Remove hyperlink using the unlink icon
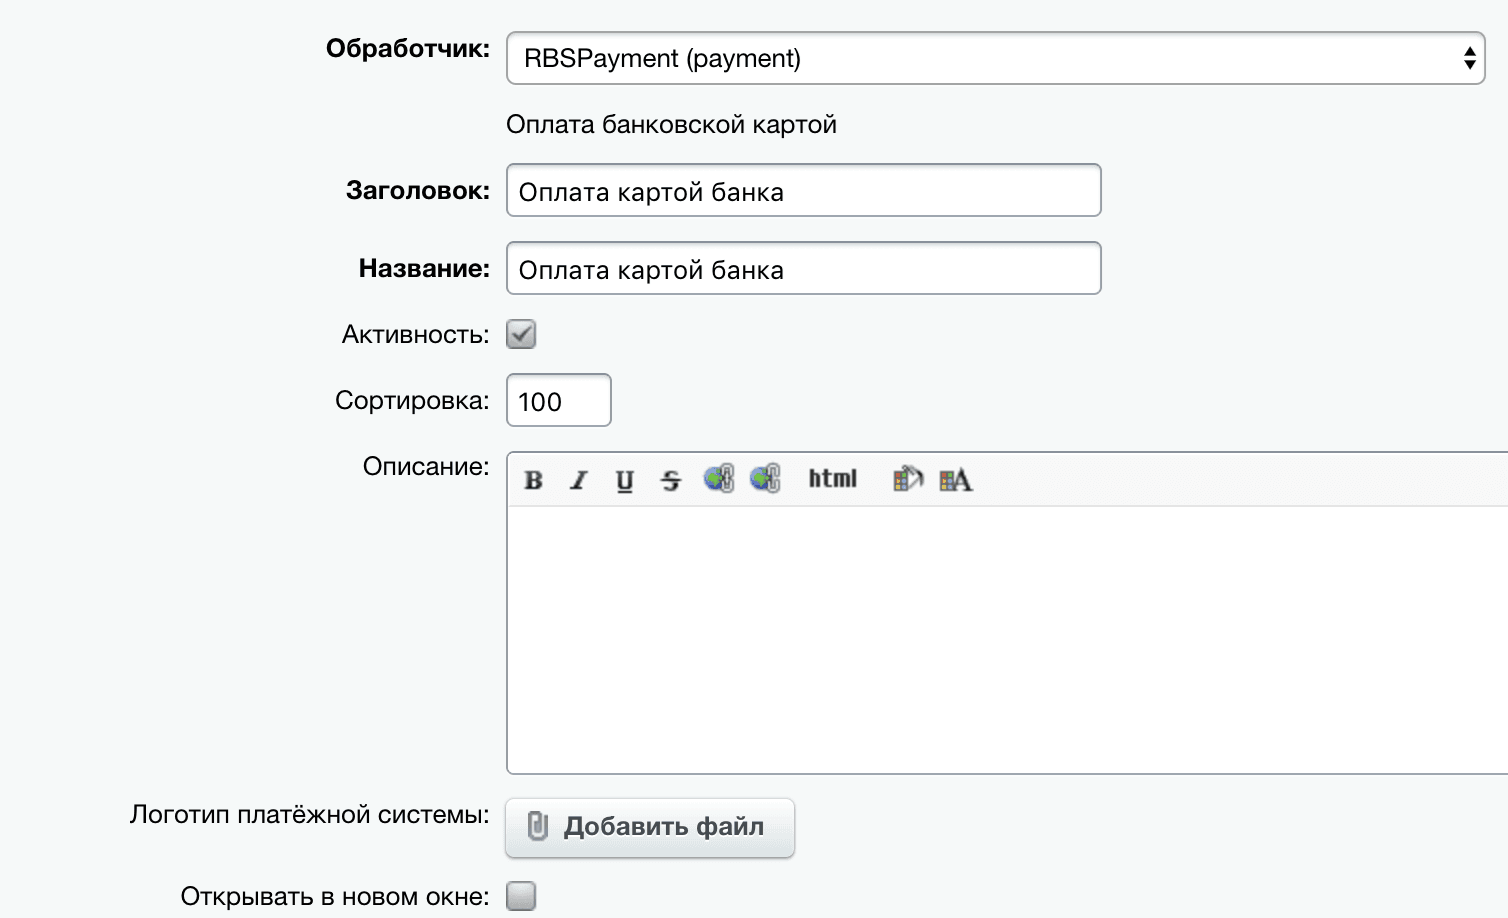 click(765, 479)
